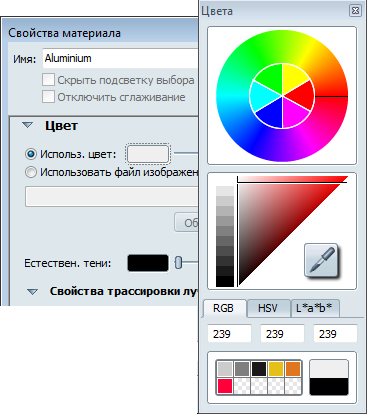Switch to the L*a*b* tab
Viewport: 367px width, 414px height.
[314, 308]
